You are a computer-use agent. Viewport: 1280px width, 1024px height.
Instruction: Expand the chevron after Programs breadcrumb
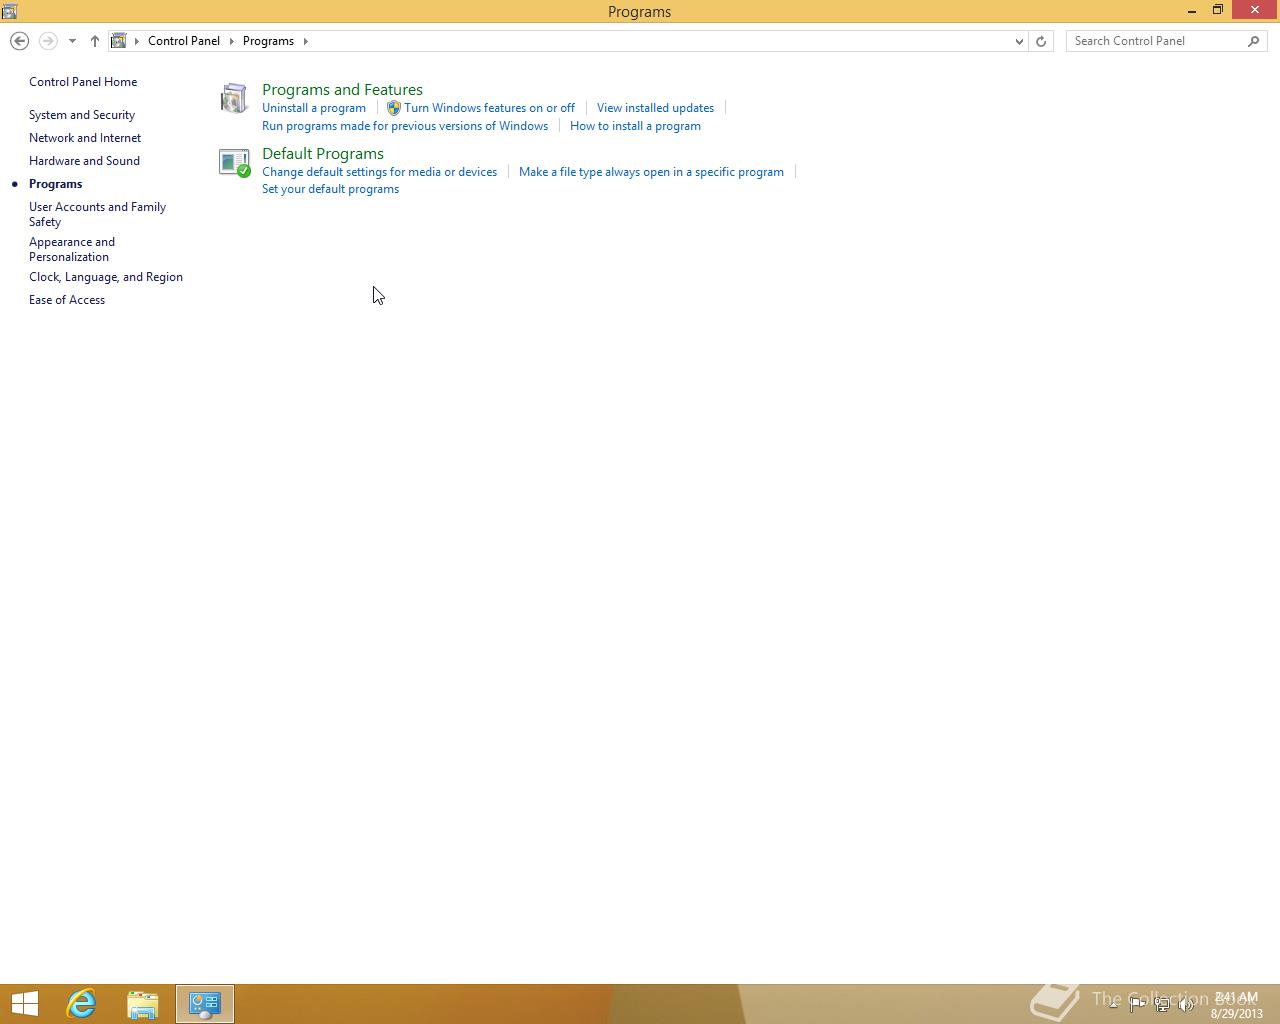(x=305, y=41)
